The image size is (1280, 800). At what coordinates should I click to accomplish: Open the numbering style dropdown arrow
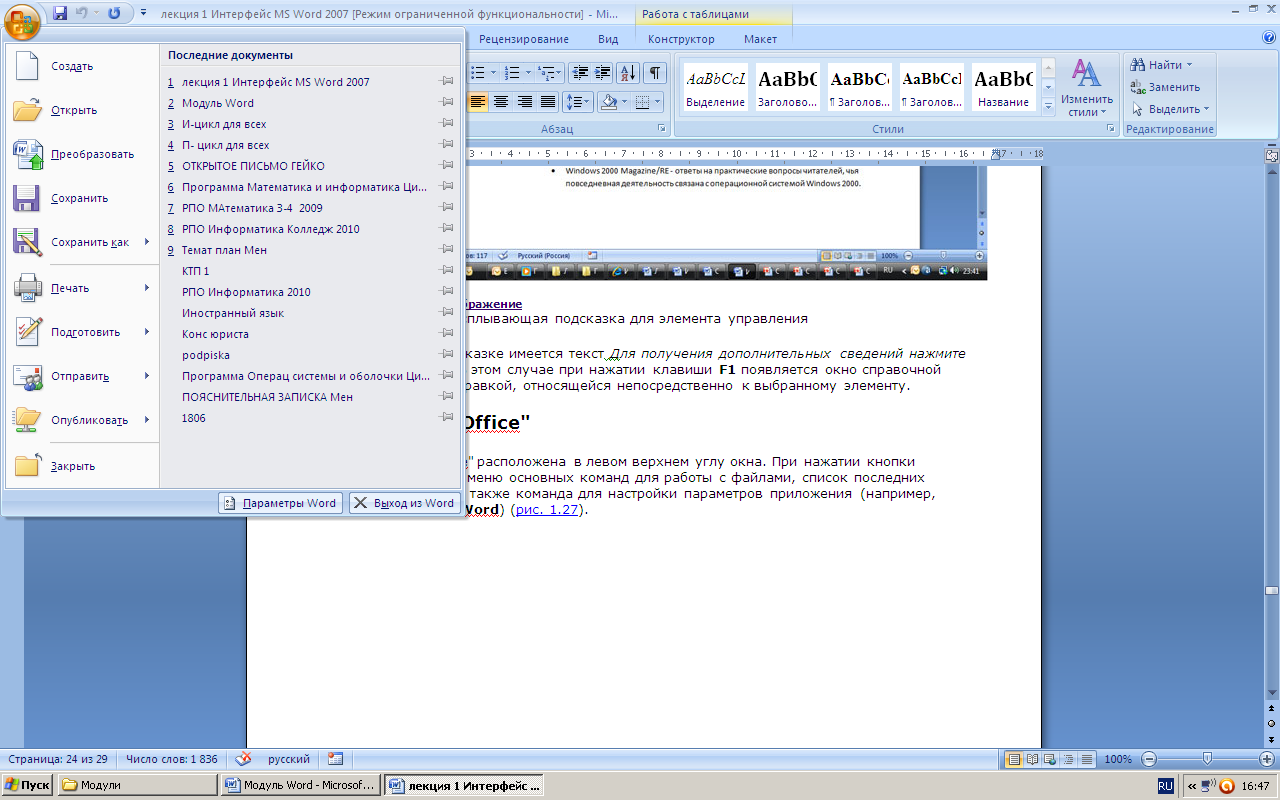[528, 73]
